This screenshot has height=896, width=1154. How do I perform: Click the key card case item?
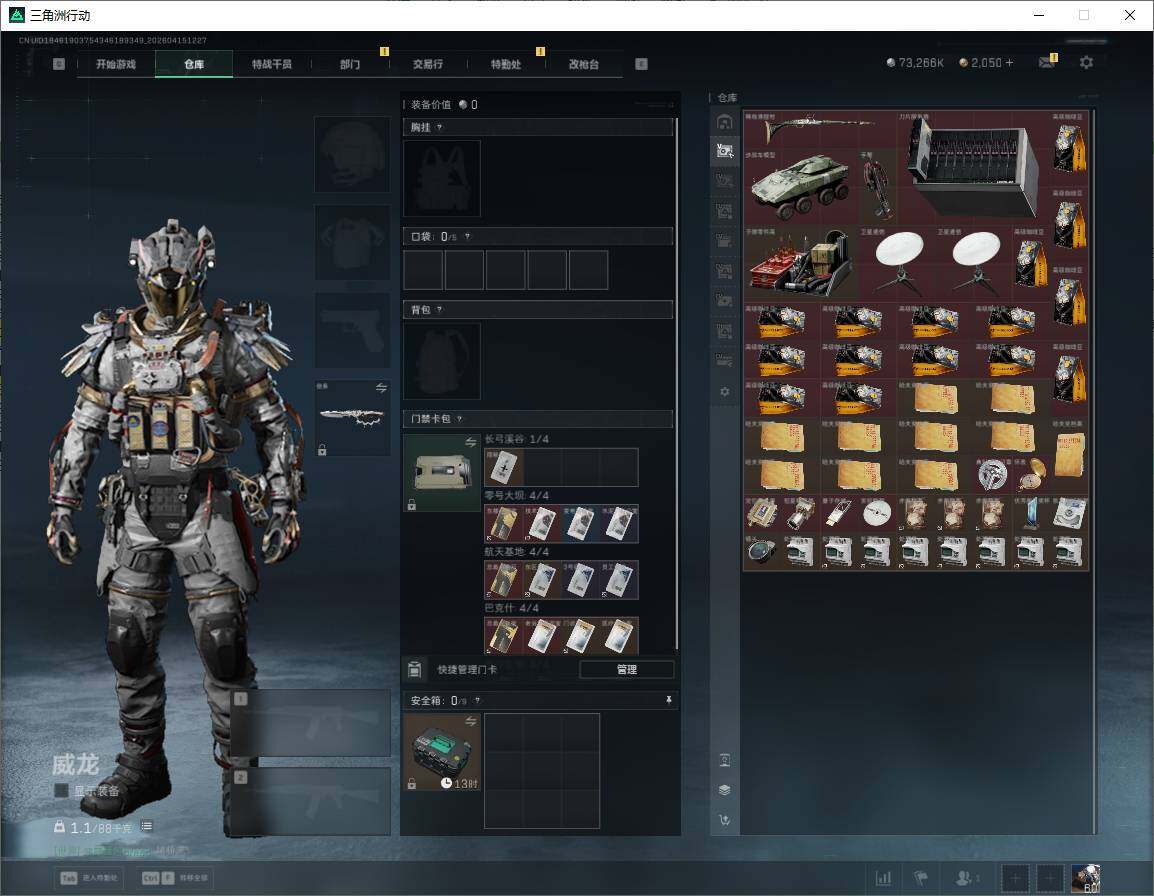[442, 473]
